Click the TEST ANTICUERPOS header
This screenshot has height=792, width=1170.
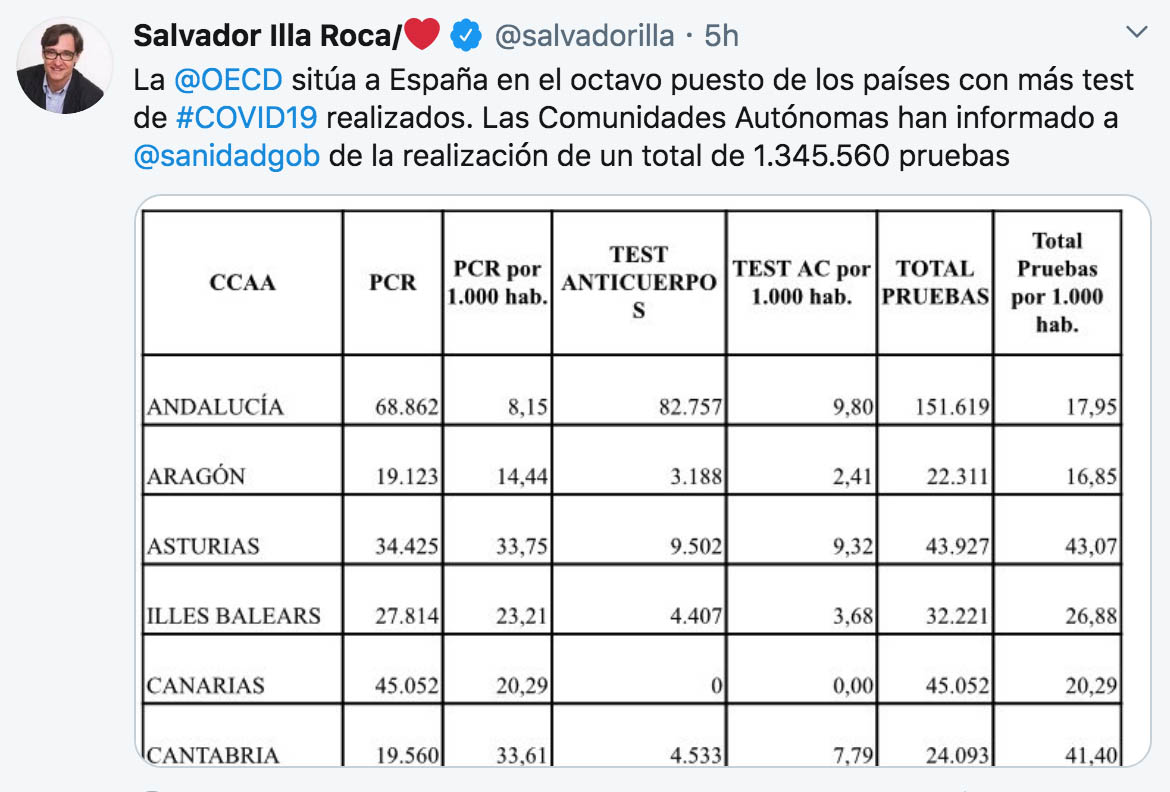pyautogui.click(x=639, y=282)
